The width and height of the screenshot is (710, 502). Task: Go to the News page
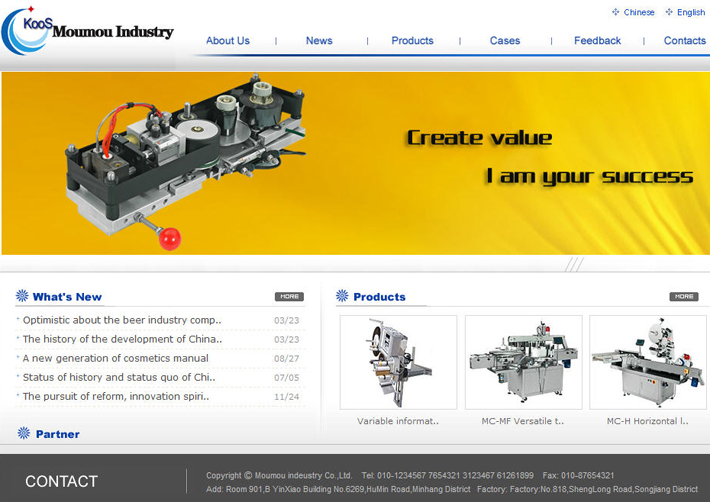[x=319, y=41]
